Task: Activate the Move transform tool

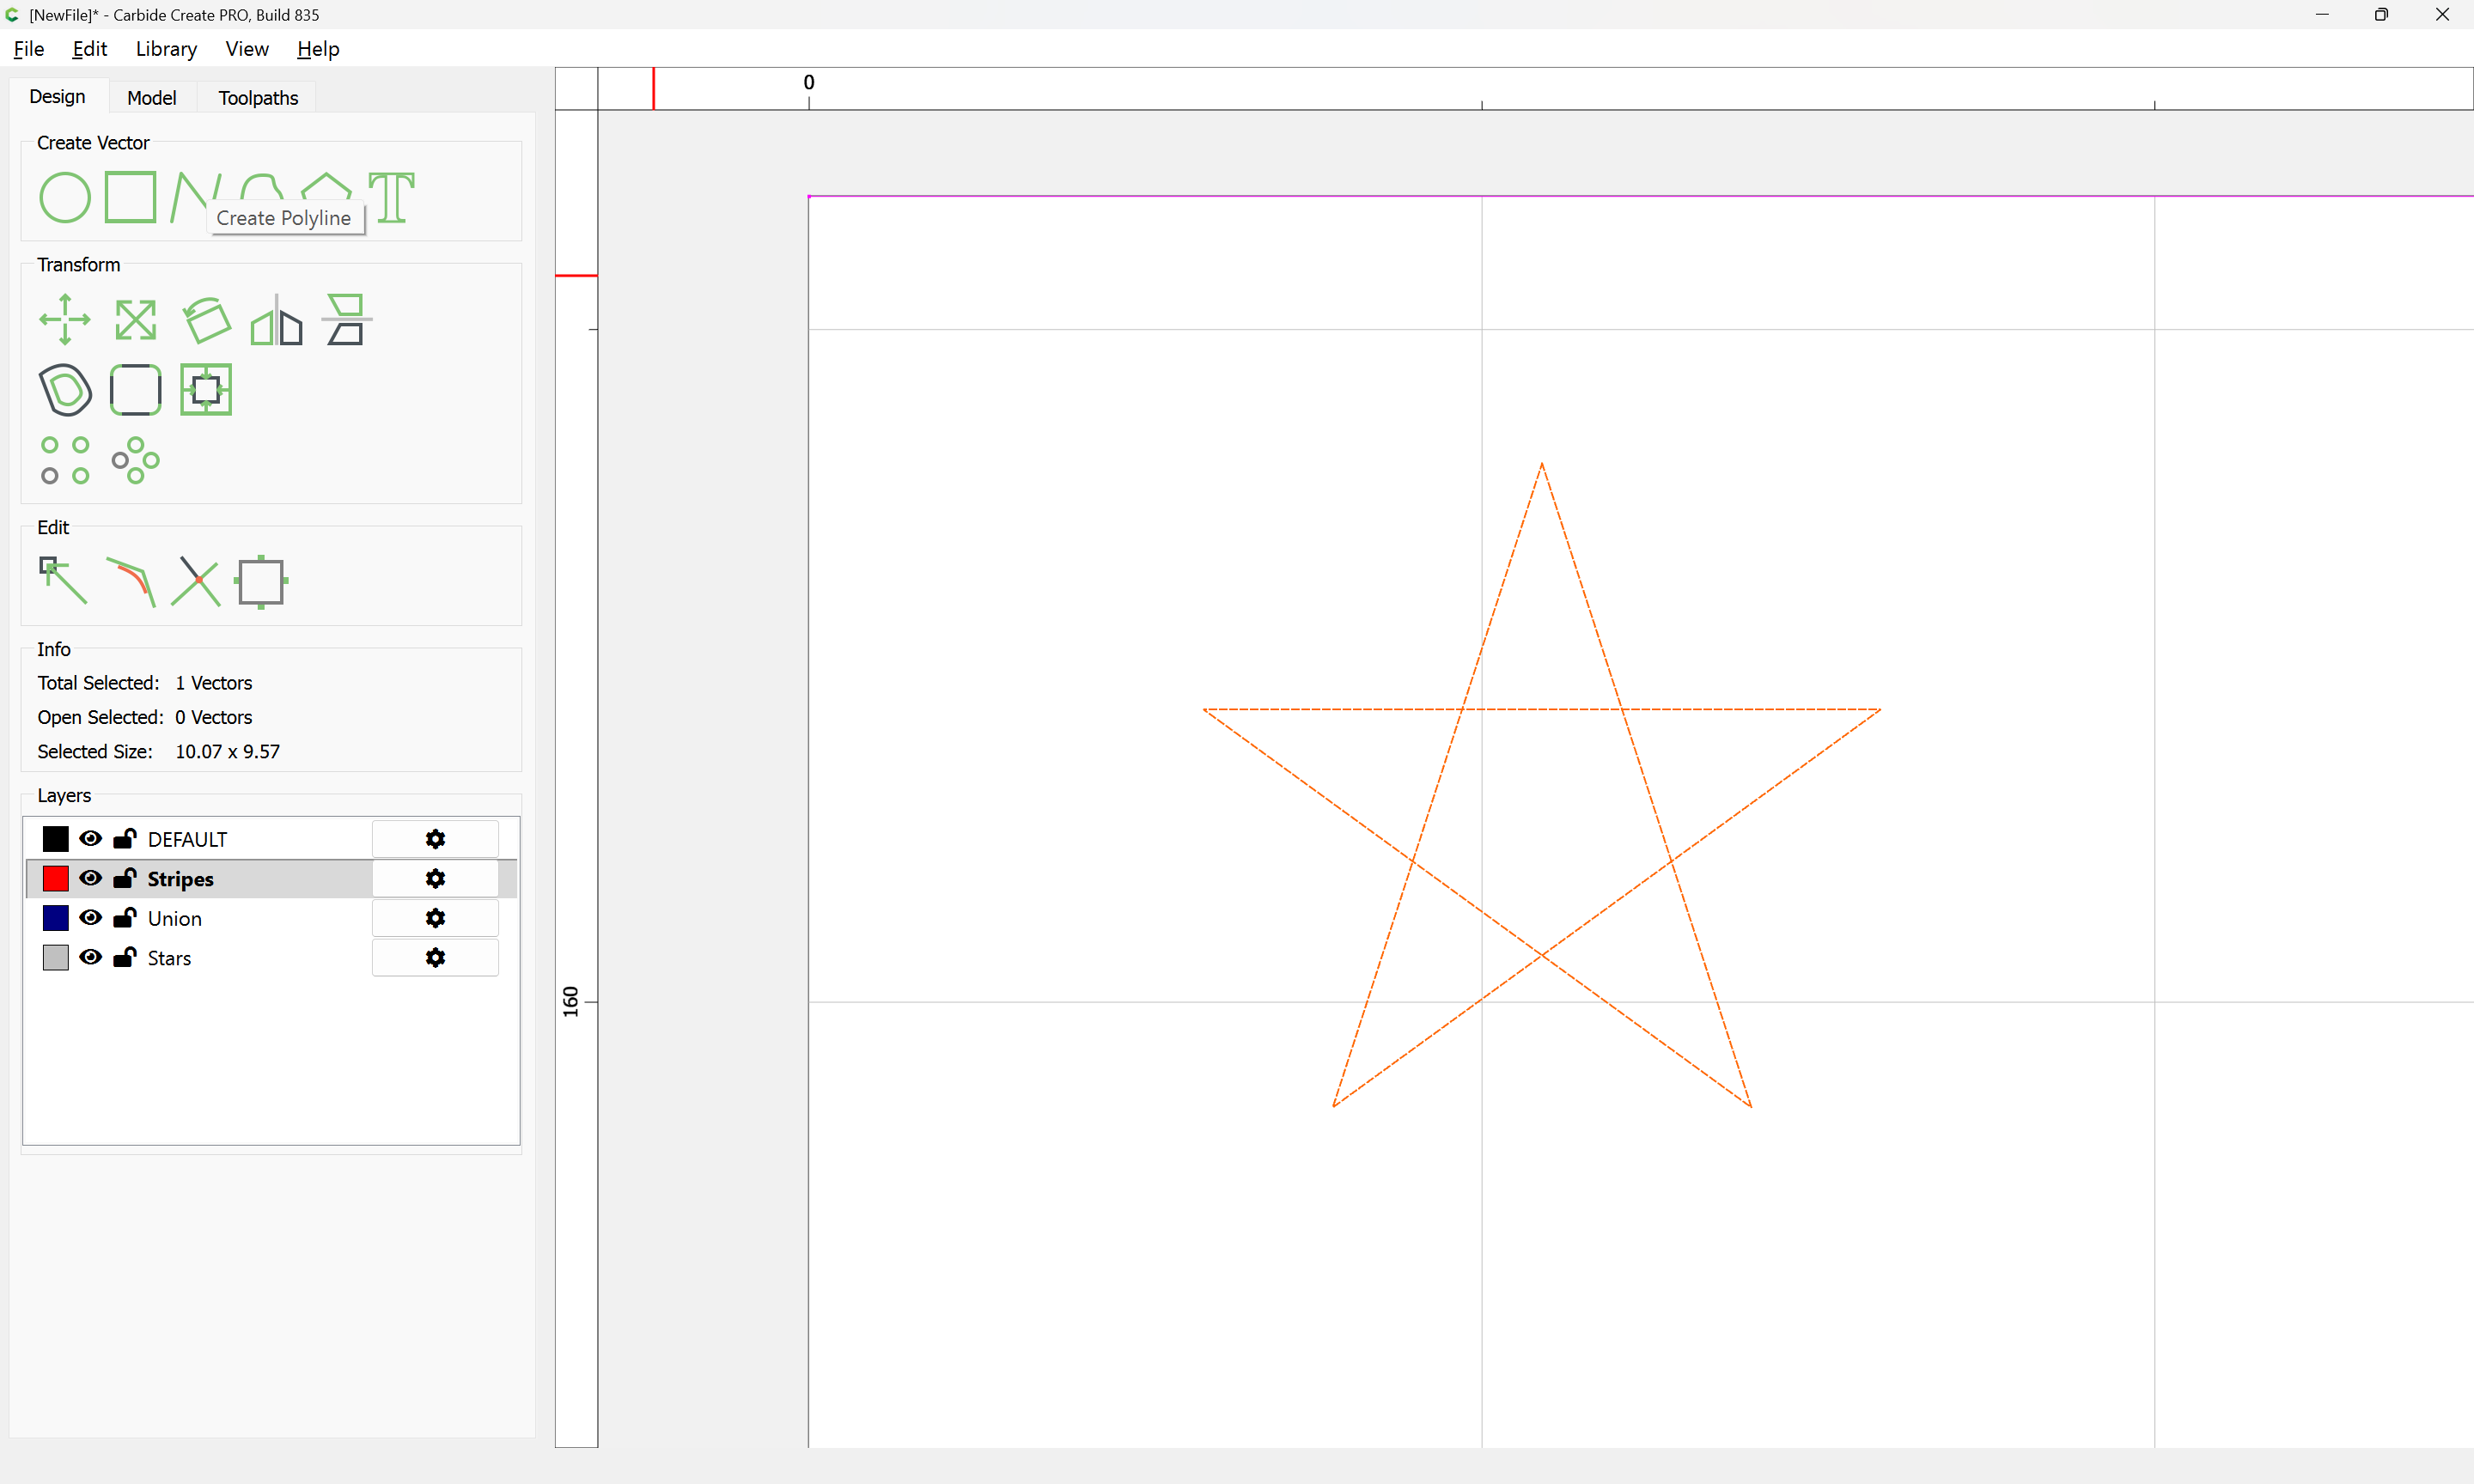Action: (x=65, y=320)
